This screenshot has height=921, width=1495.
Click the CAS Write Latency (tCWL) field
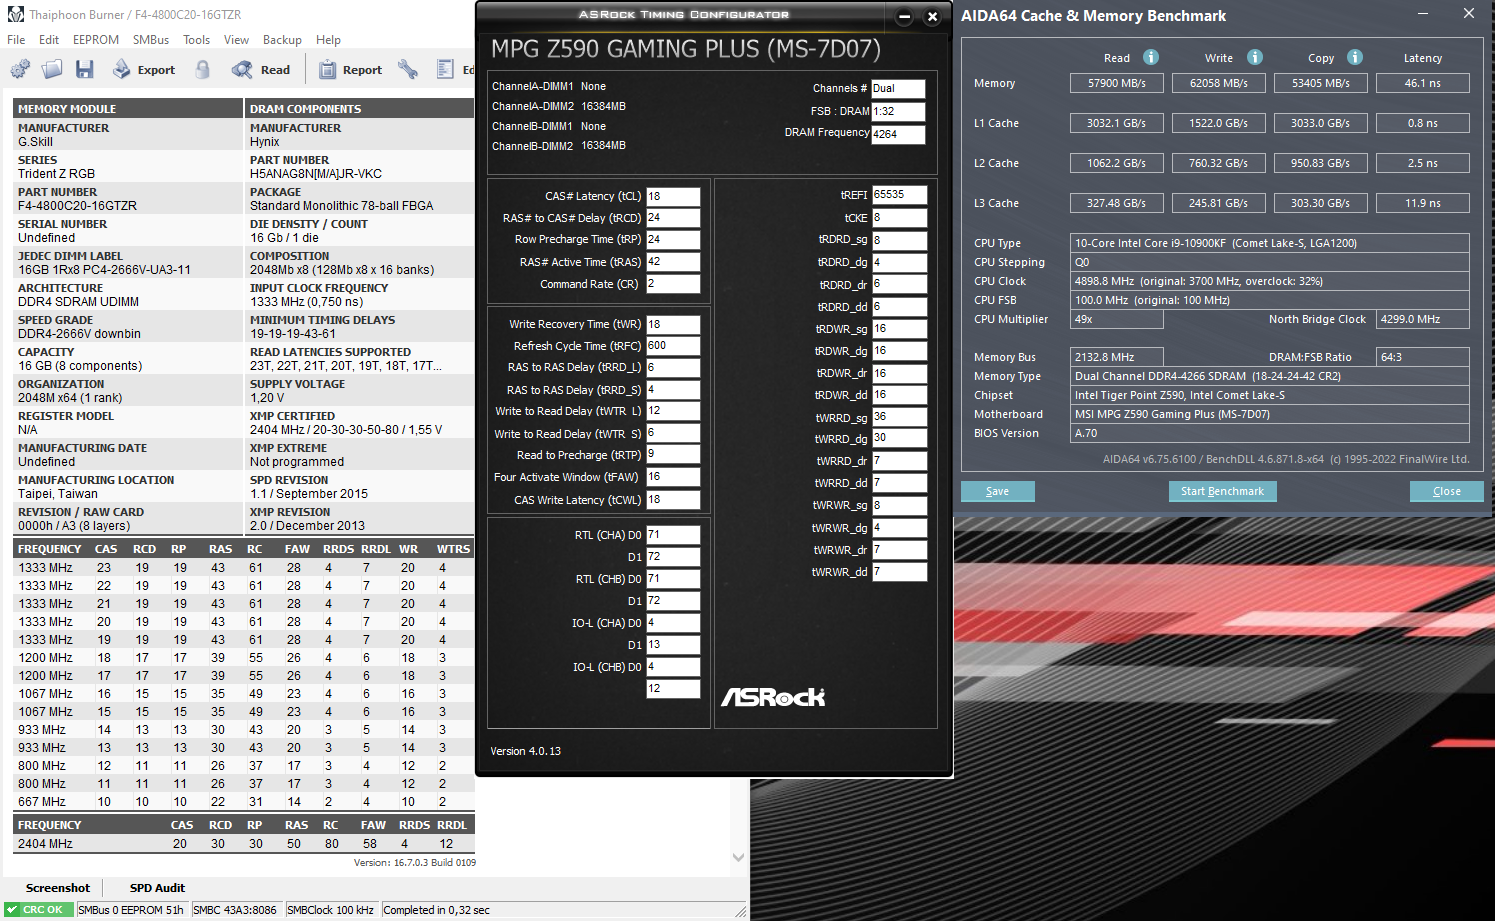tap(673, 500)
